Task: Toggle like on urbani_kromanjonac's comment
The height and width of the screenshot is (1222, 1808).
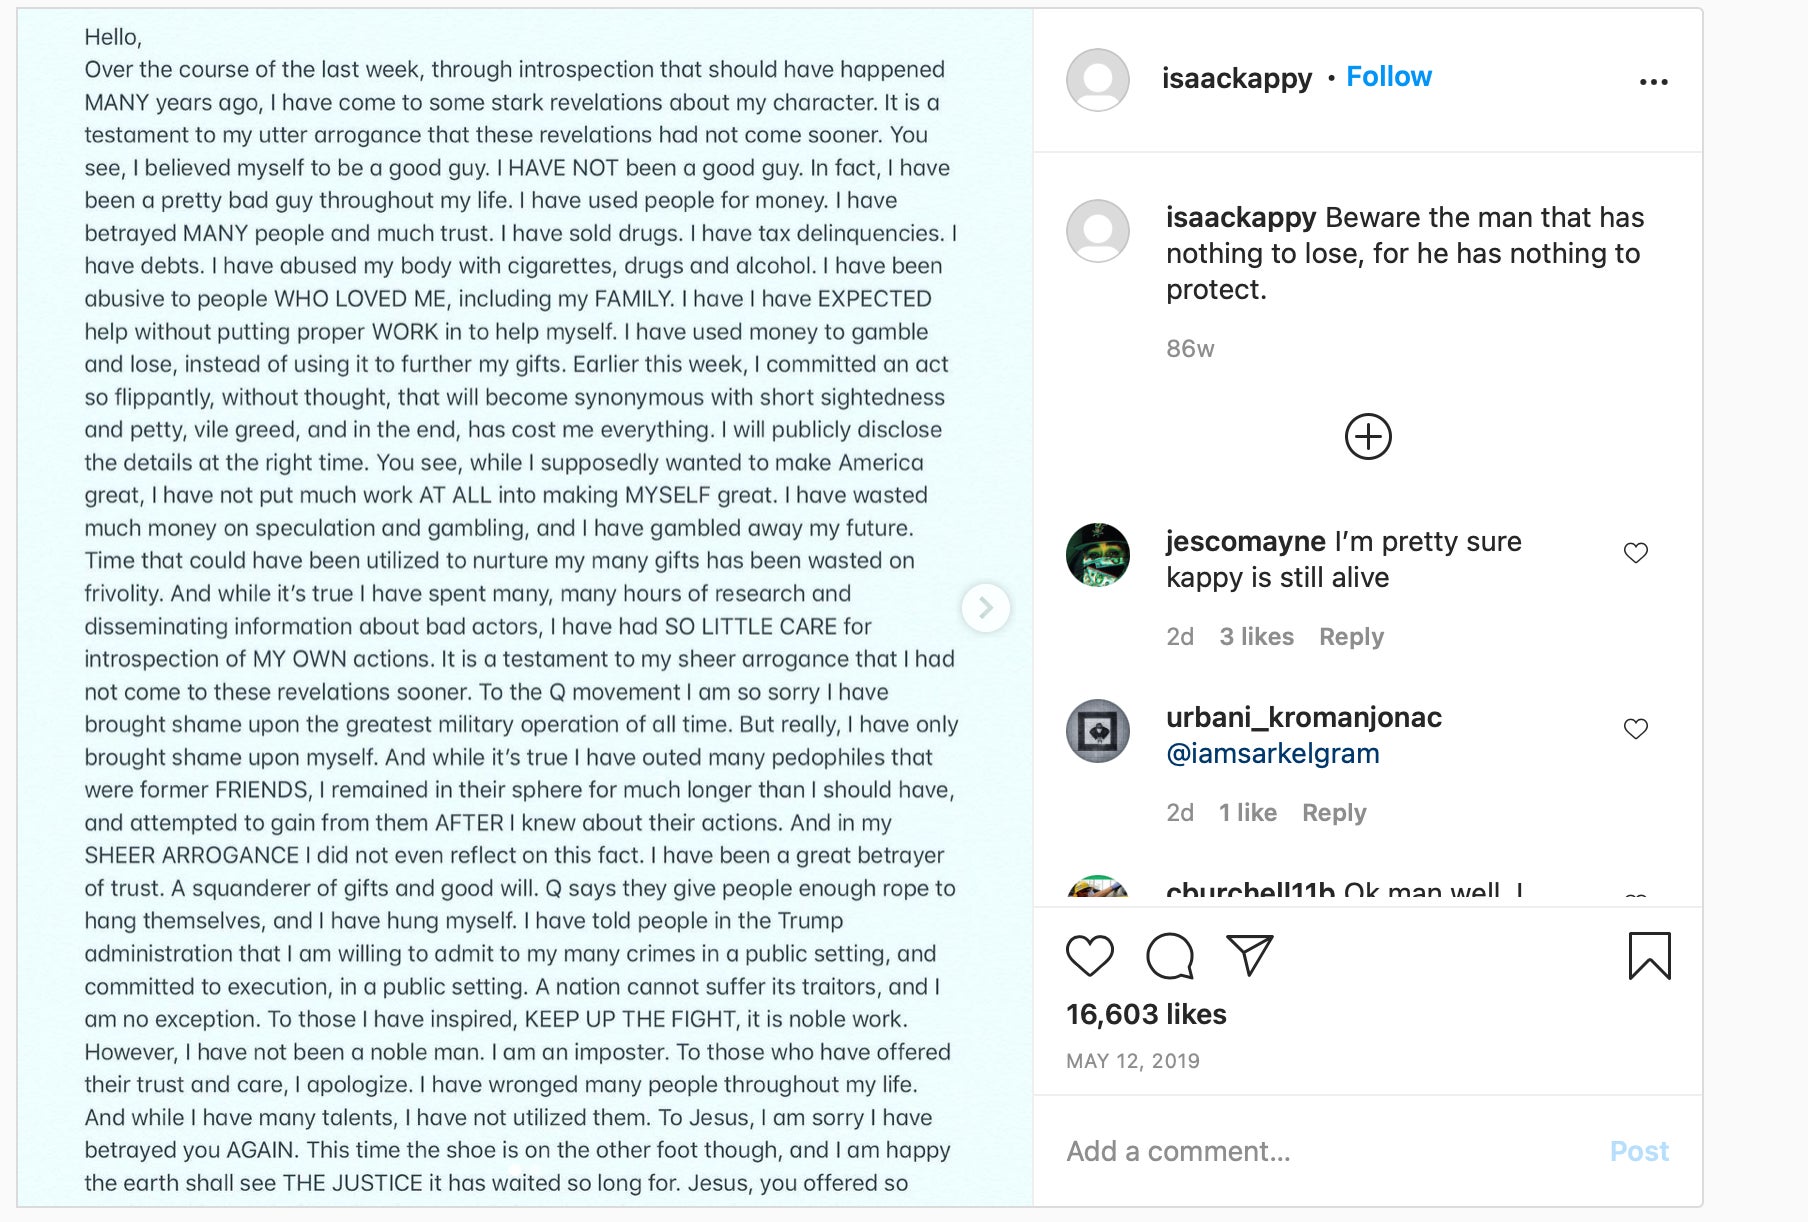Action: click(1636, 729)
